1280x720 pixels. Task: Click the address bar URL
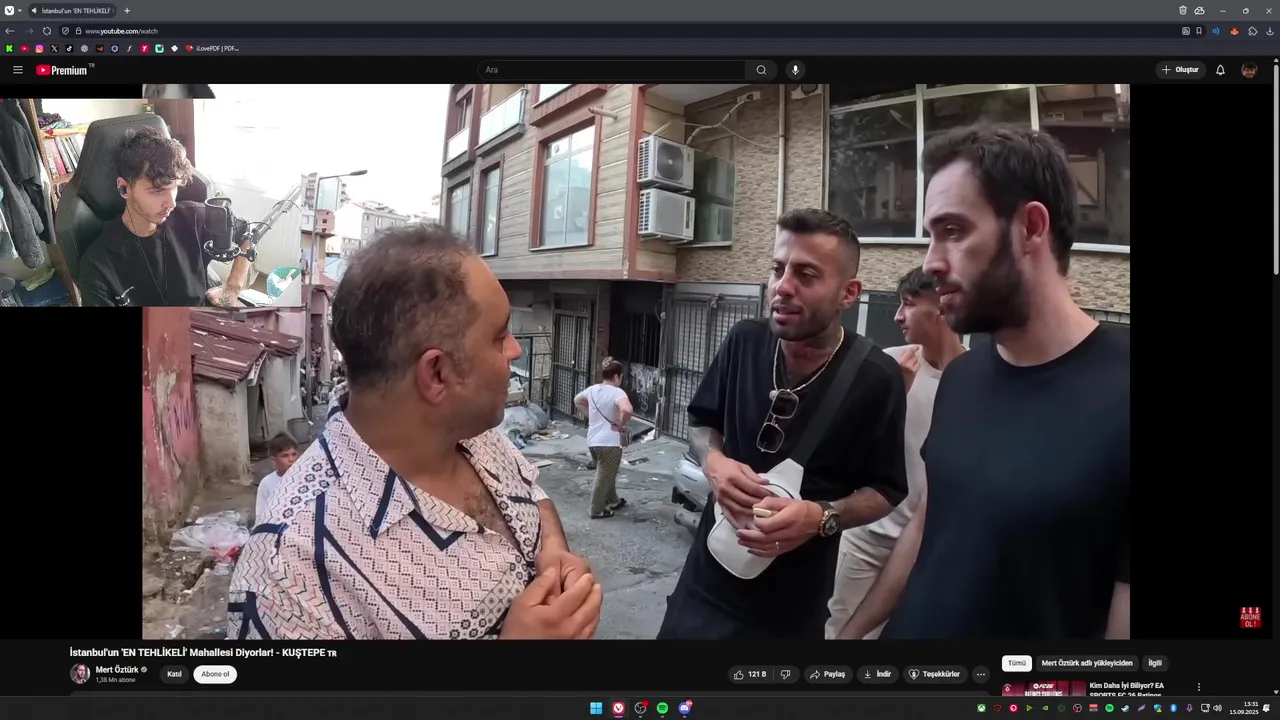[x=122, y=31]
